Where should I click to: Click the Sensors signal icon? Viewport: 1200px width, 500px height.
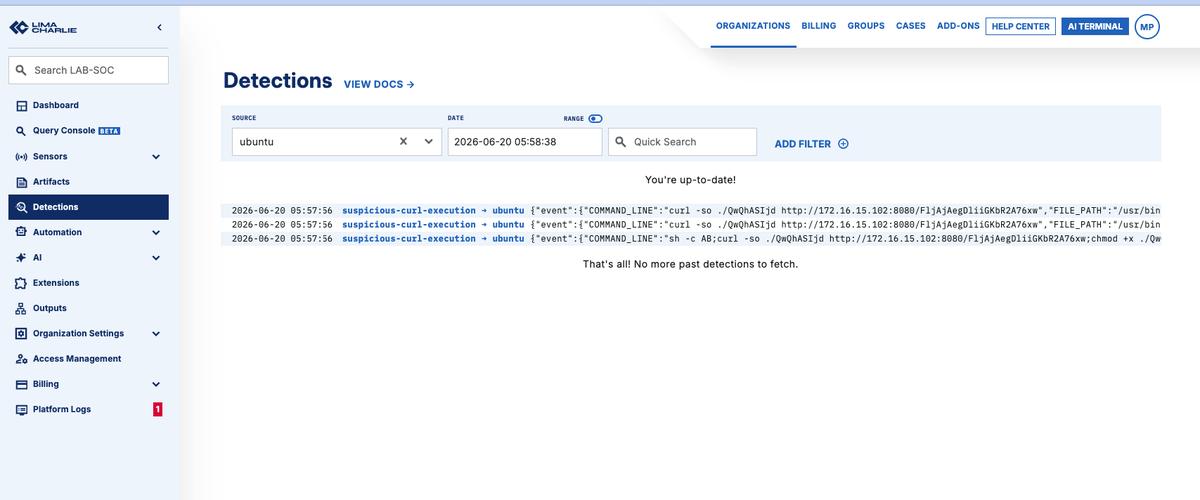[x=21, y=157]
